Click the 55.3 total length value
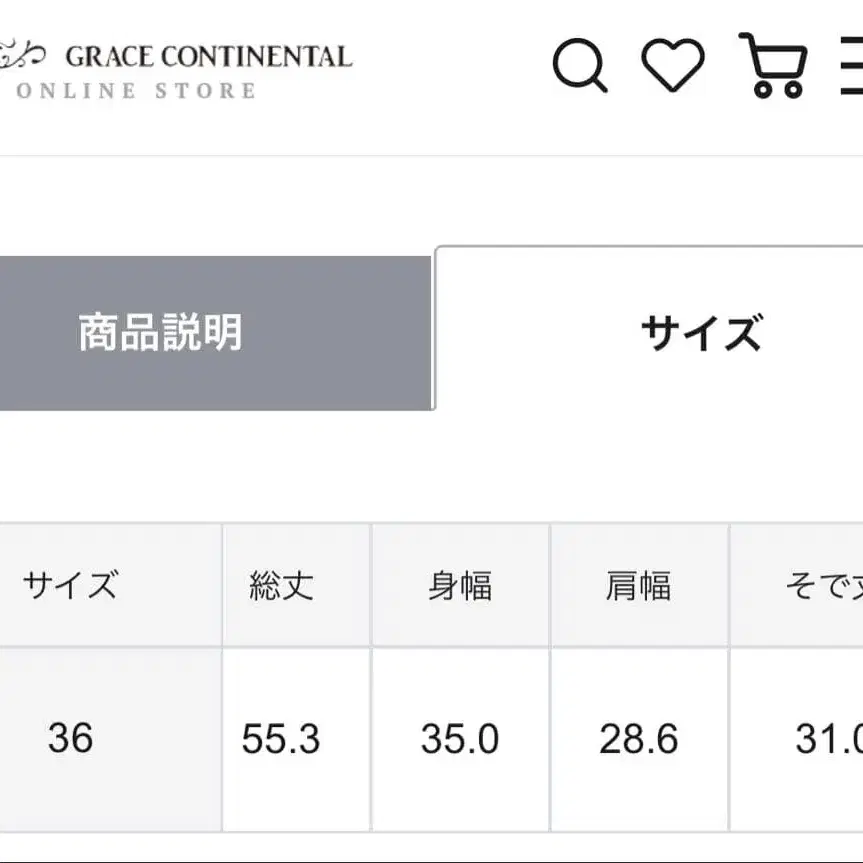Screen dimensions: 863x863 (x=281, y=739)
